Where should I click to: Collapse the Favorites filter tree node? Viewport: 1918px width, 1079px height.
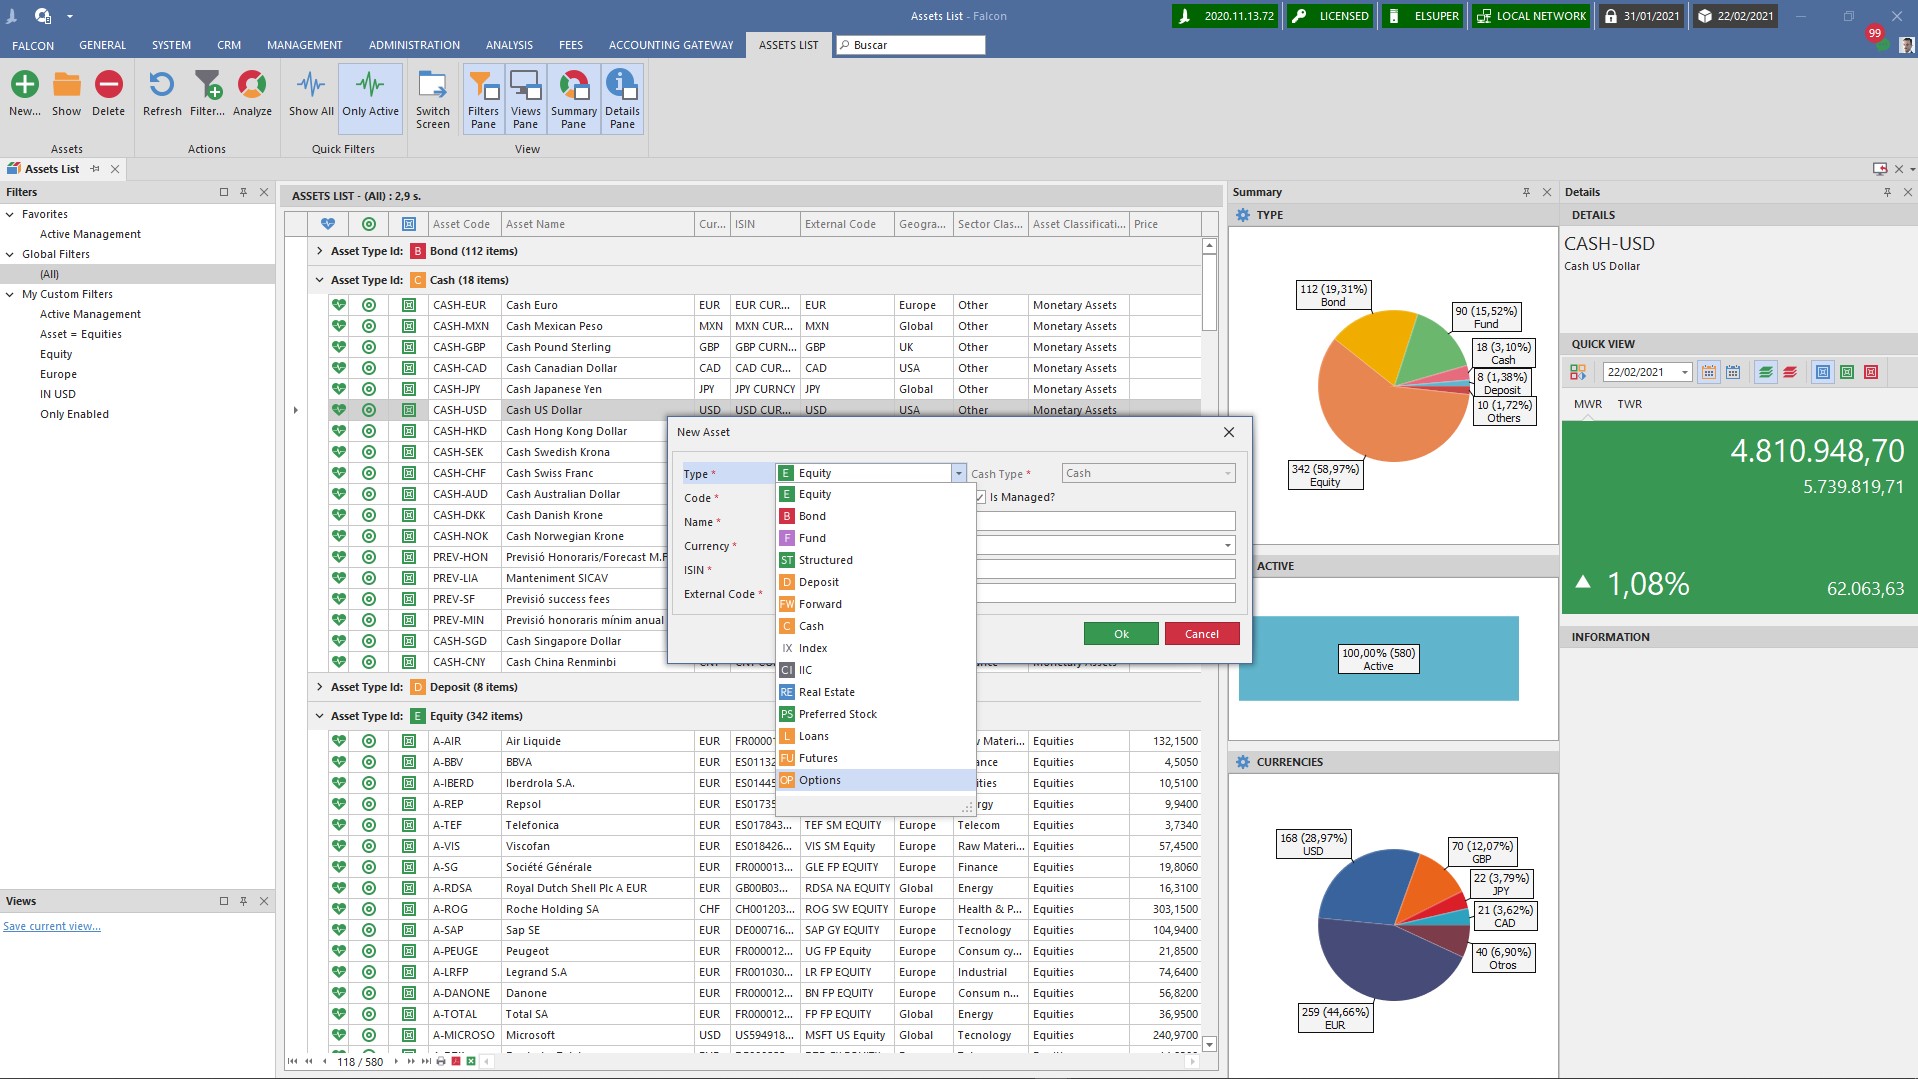(x=10, y=214)
